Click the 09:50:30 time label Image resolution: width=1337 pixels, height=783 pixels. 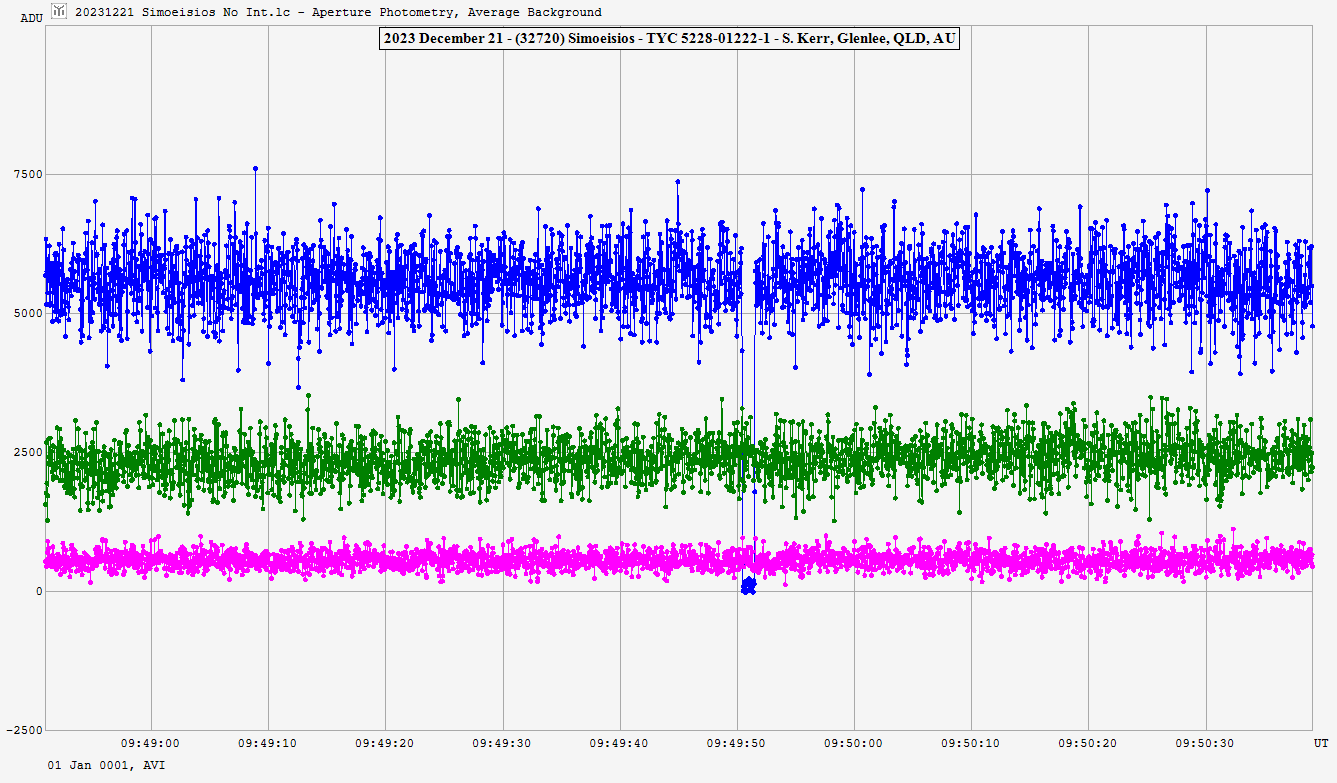coord(1206,743)
